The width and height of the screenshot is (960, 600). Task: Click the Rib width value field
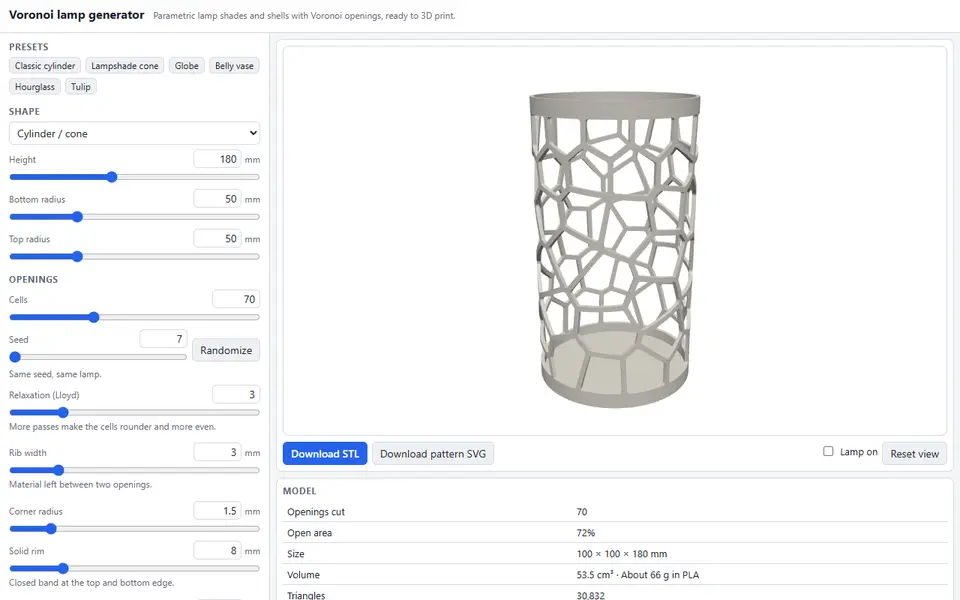click(217, 452)
